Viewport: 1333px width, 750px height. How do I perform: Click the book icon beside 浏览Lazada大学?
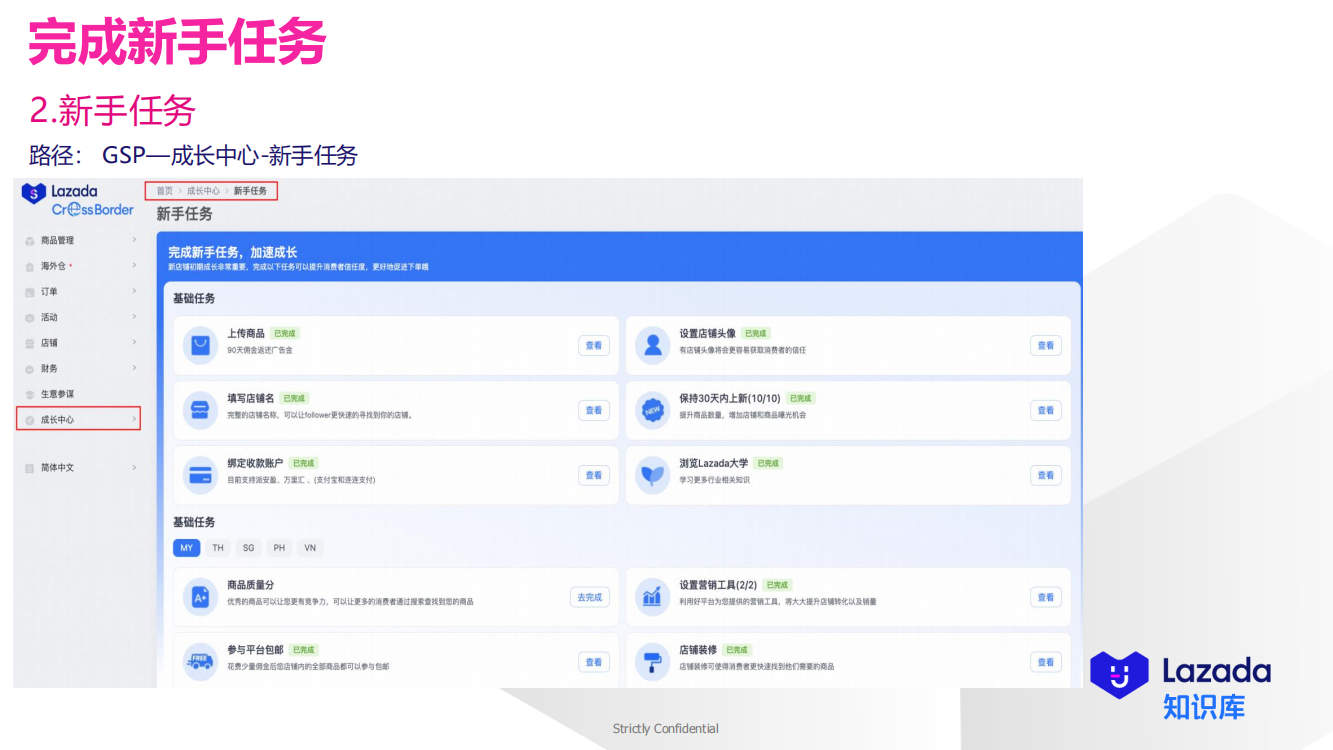(x=652, y=475)
